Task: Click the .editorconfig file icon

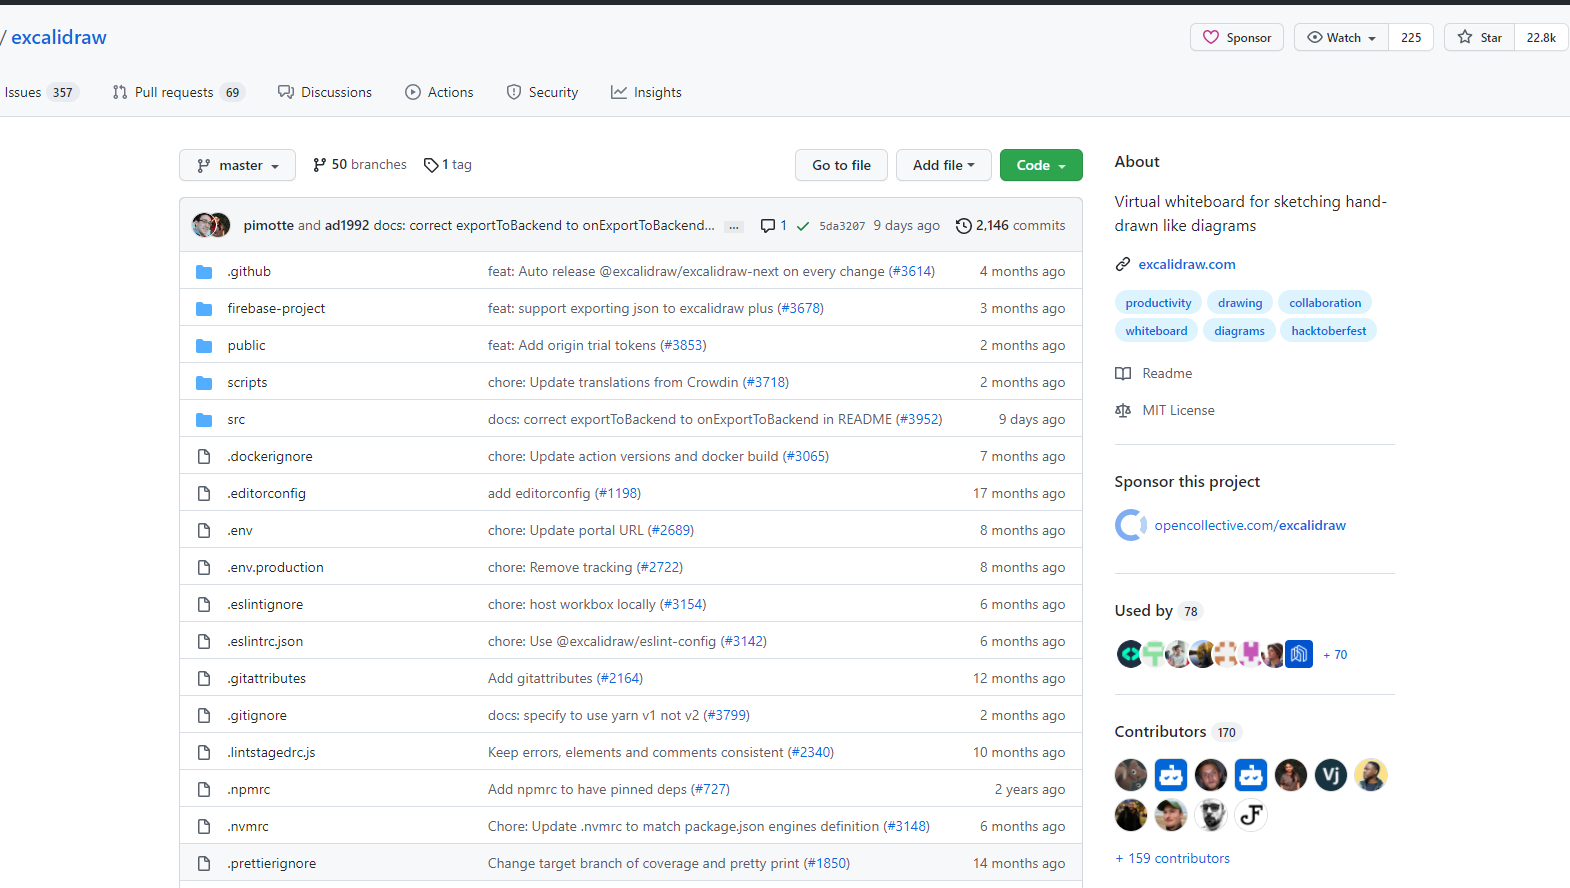Action: [x=204, y=494]
